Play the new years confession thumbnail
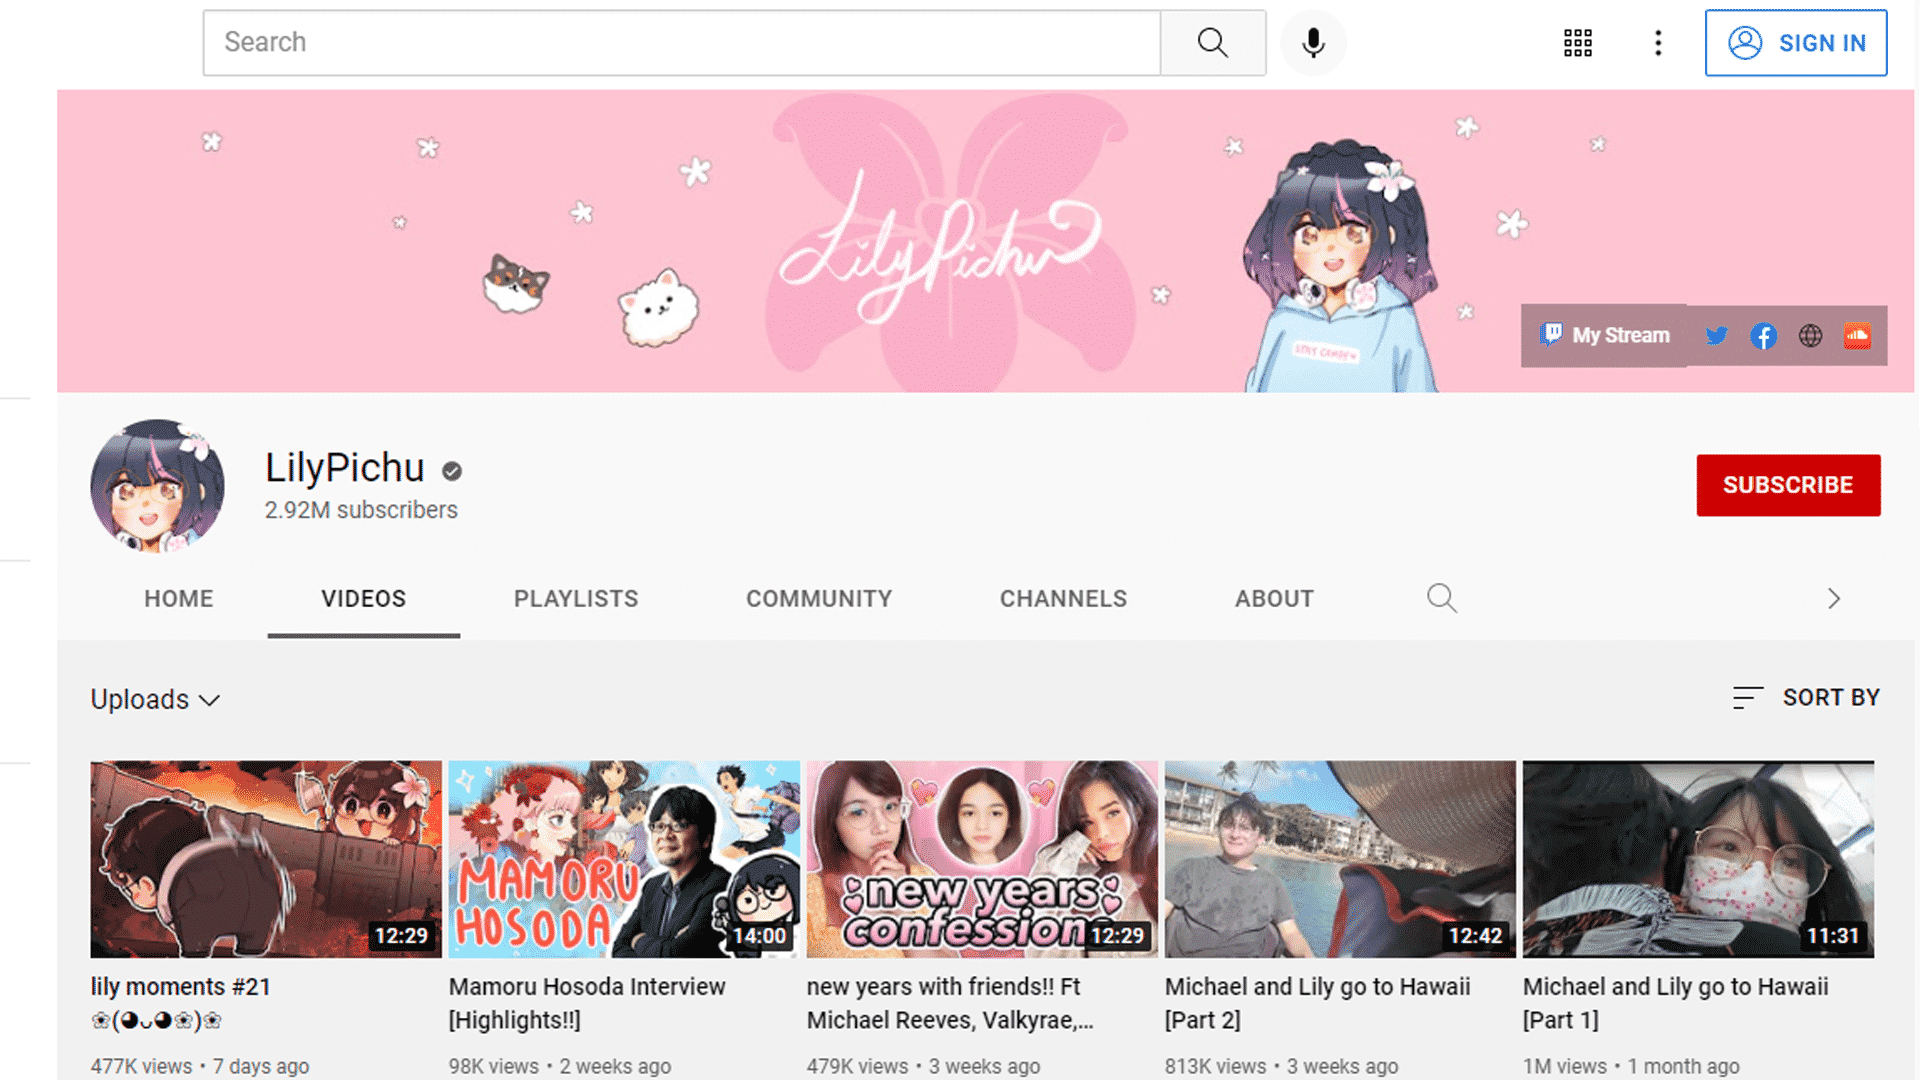Screen dimensions: 1920x1080 tap(982, 860)
